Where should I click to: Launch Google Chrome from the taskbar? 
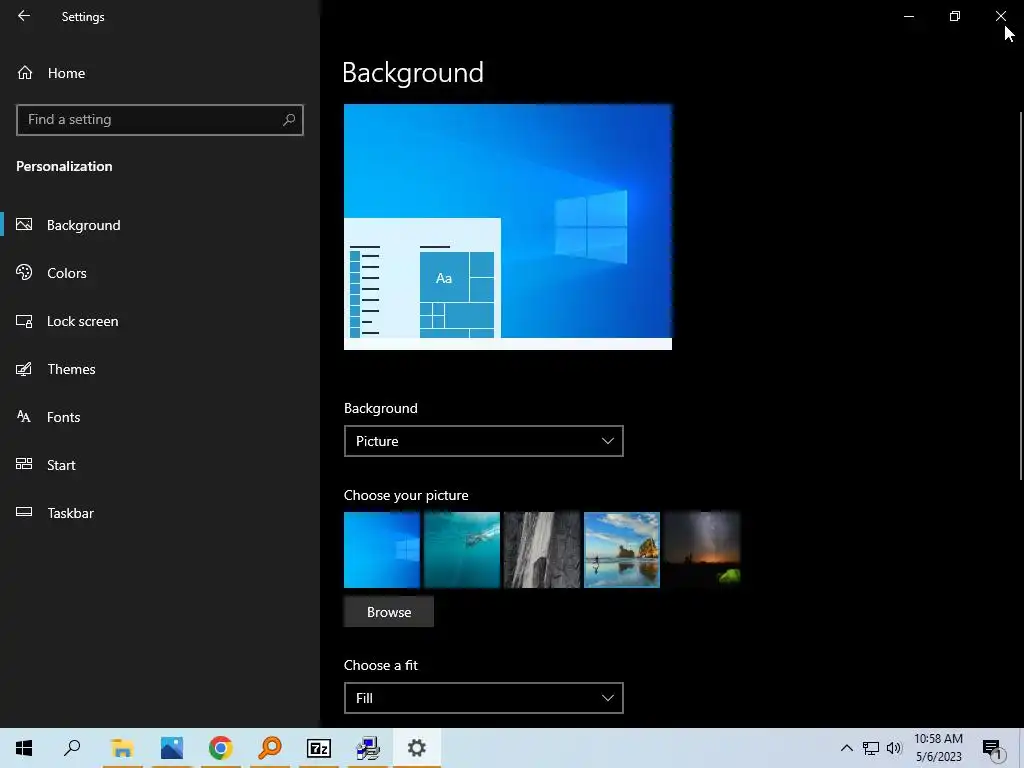pyautogui.click(x=221, y=748)
